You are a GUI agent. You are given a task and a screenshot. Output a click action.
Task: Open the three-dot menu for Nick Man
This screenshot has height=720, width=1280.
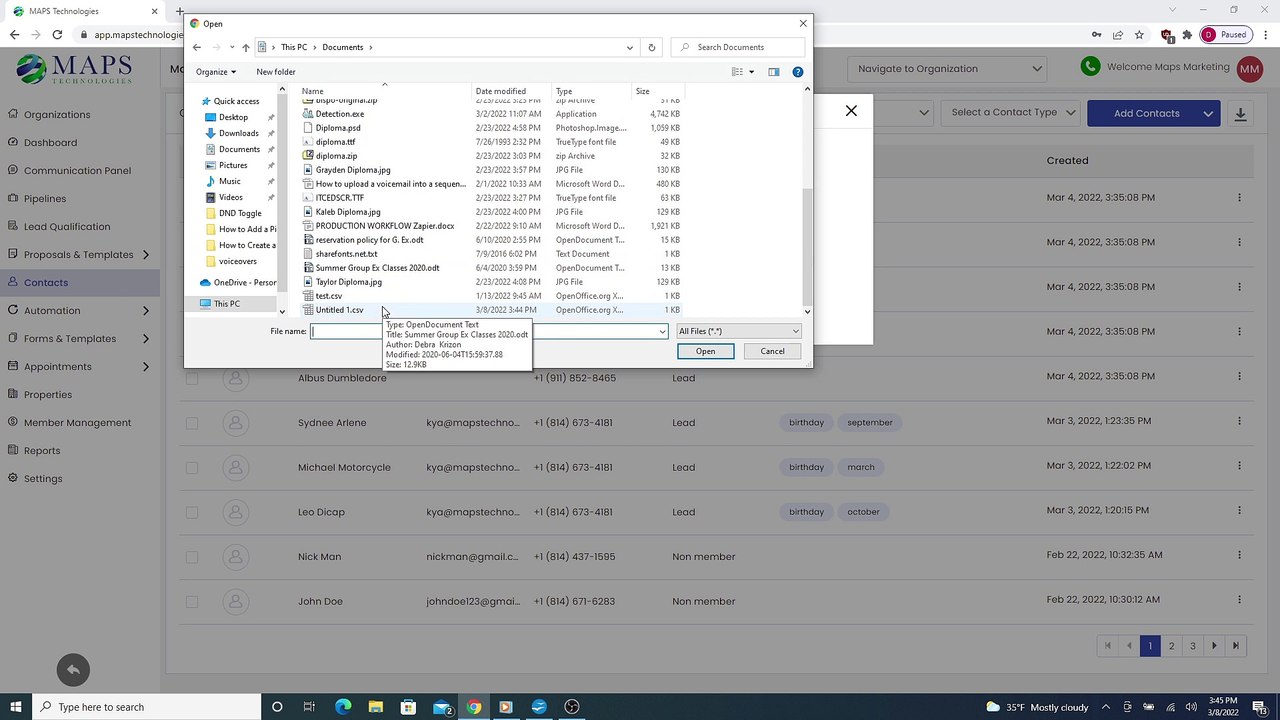point(1239,556)
